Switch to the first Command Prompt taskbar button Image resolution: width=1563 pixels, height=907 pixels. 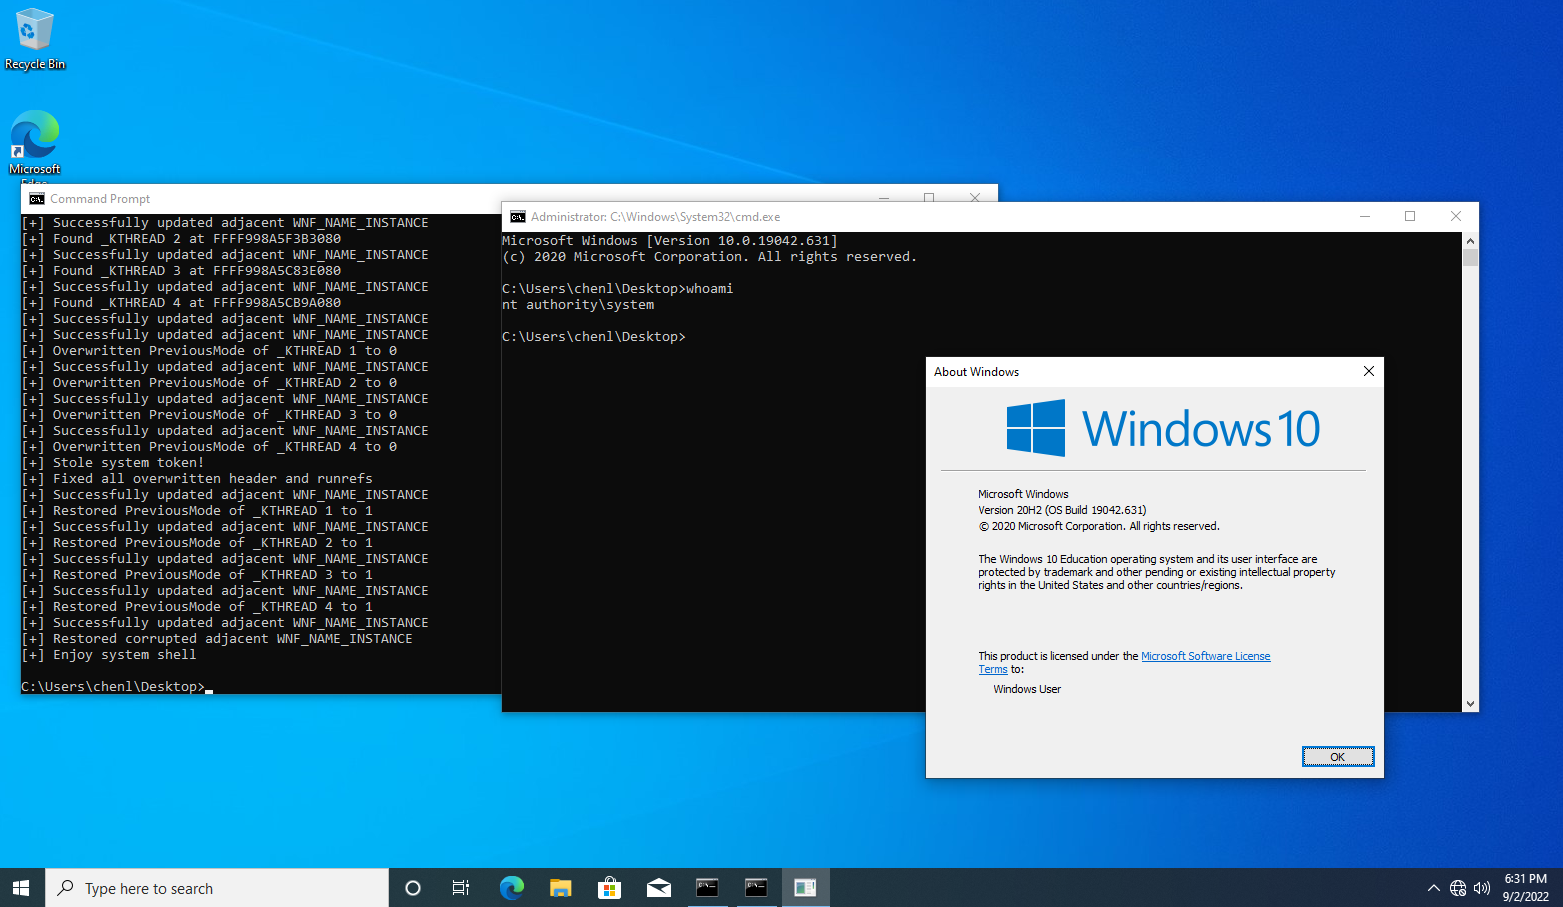[x=707, y=888]
